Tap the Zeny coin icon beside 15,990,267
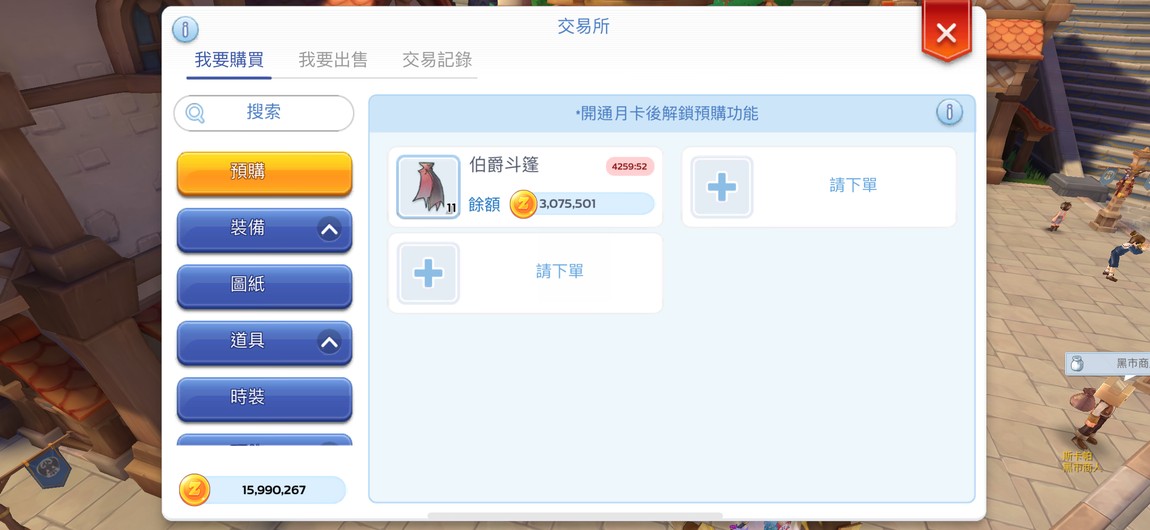 [194, 490]
